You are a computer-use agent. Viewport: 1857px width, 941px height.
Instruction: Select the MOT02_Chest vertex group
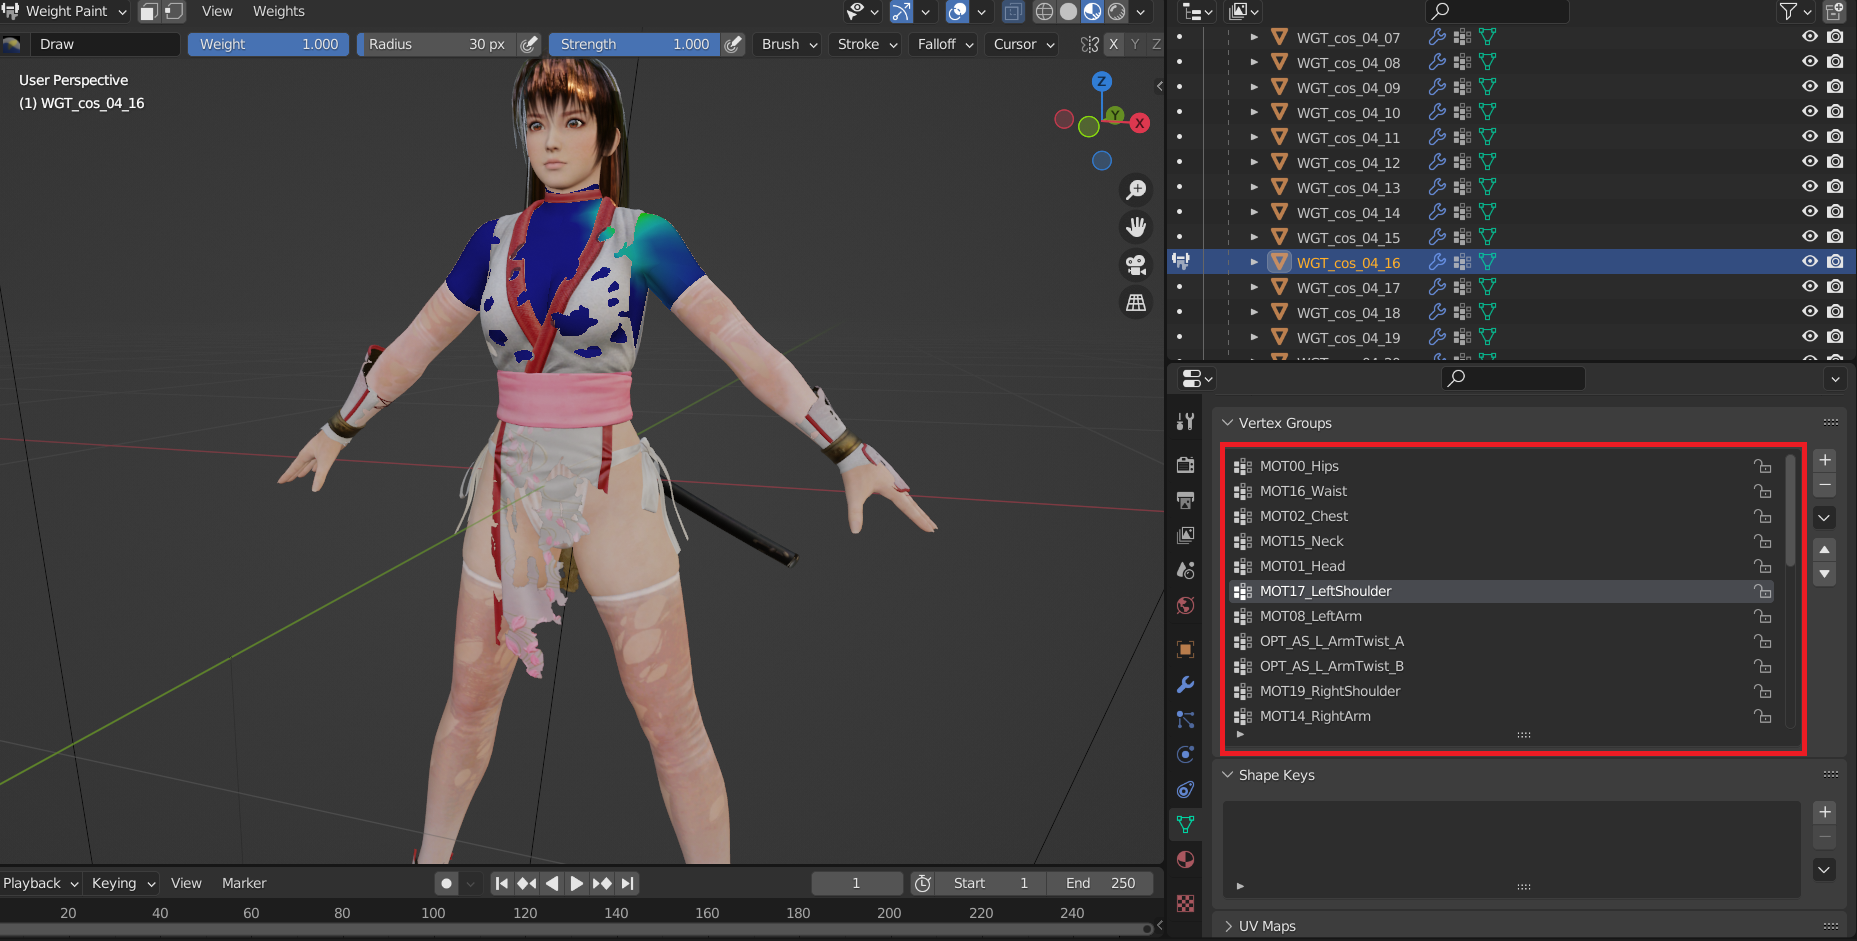click(x=1501, y=516)
